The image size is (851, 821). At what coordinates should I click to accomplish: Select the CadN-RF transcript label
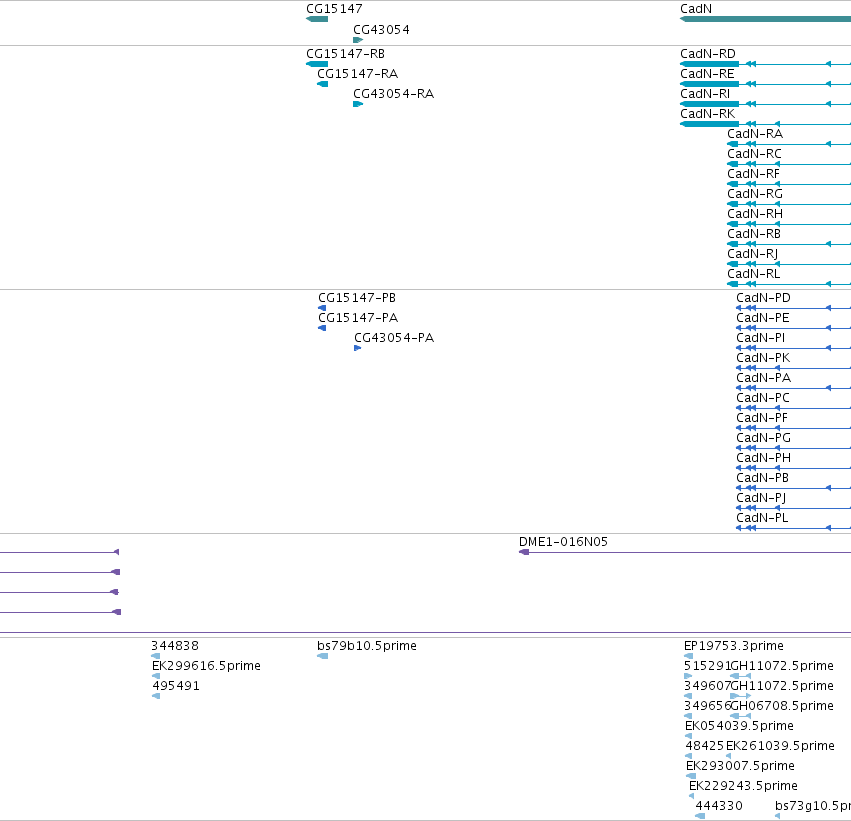click(753, 174)
